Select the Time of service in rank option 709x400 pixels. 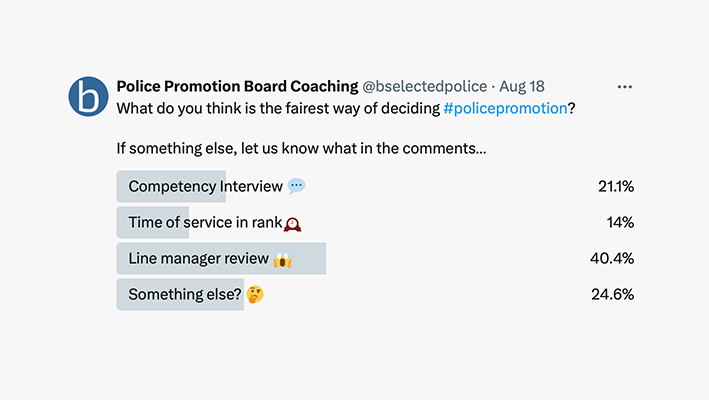coord(204,223)
